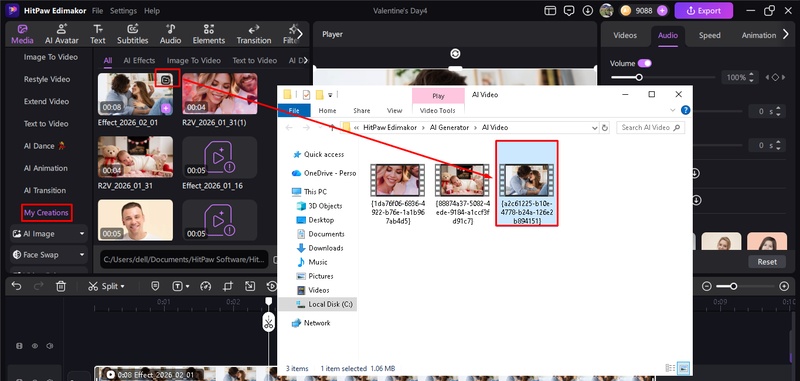Select Restyle Video in sidebar
Viewport: 800px width, 381px height.
[x=47, y=79]
